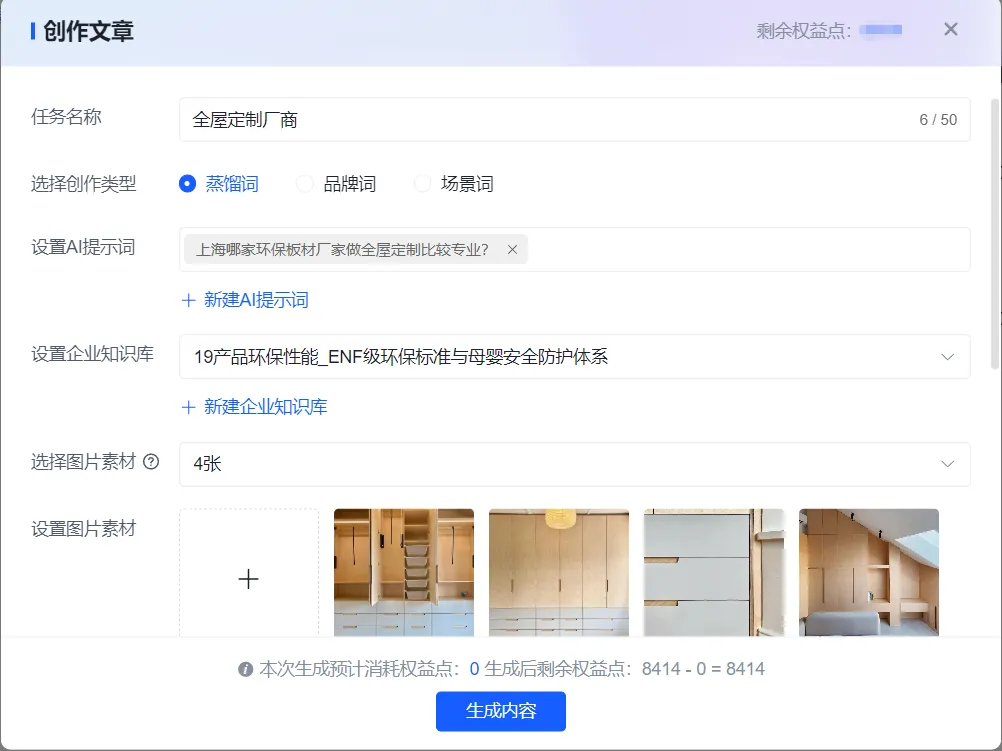Click the 任务名称 input field

[x=550, y=120]
